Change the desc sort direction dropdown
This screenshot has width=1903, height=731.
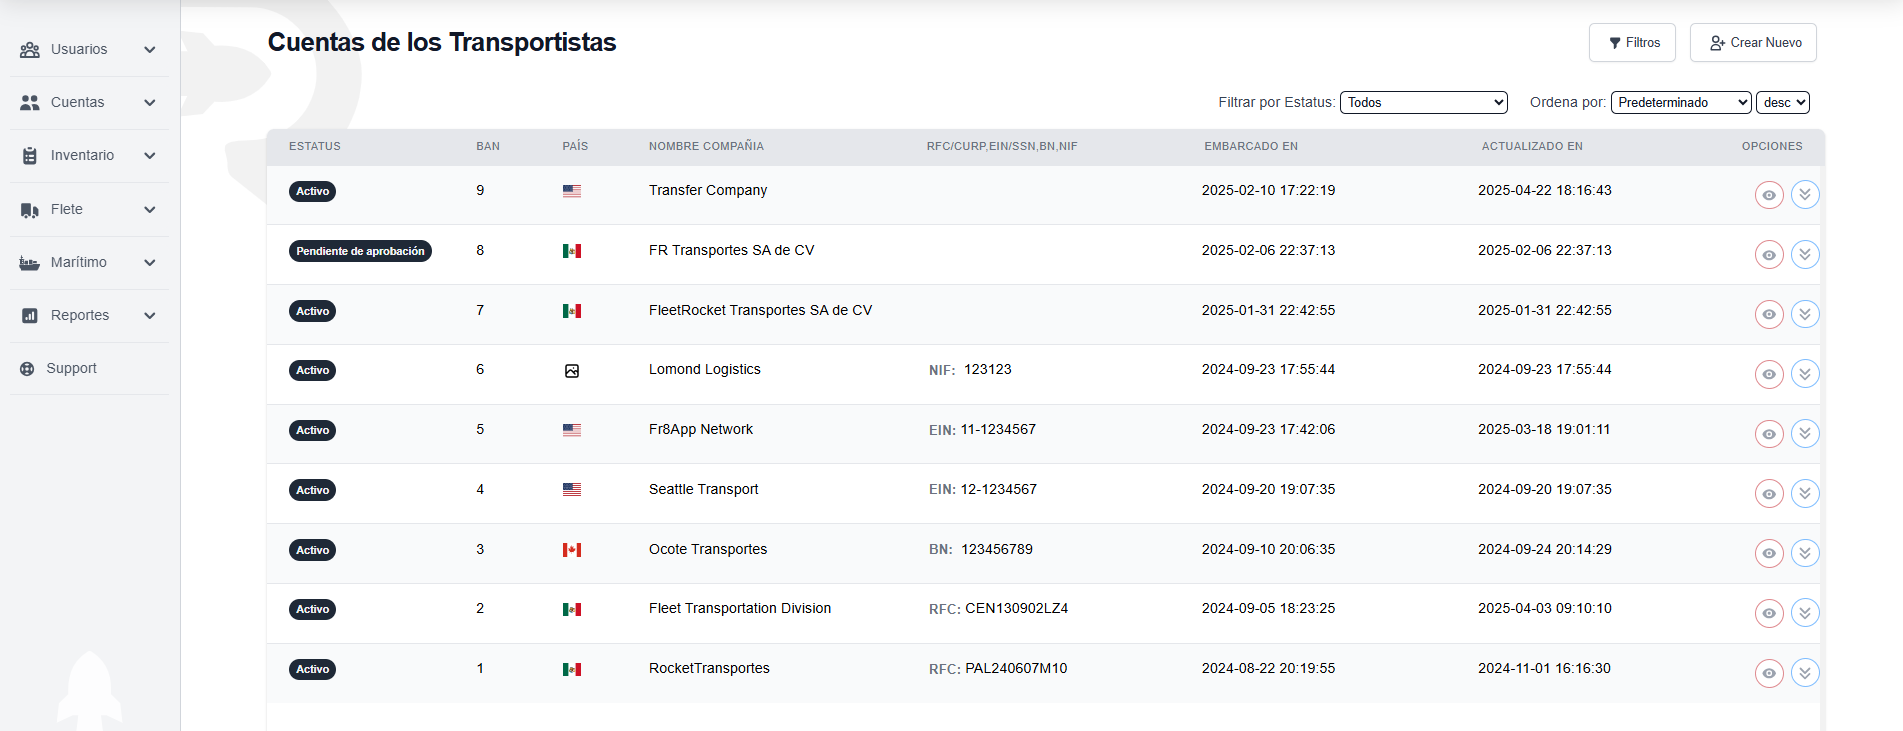pyautogui.click(x=1783, y=103)
